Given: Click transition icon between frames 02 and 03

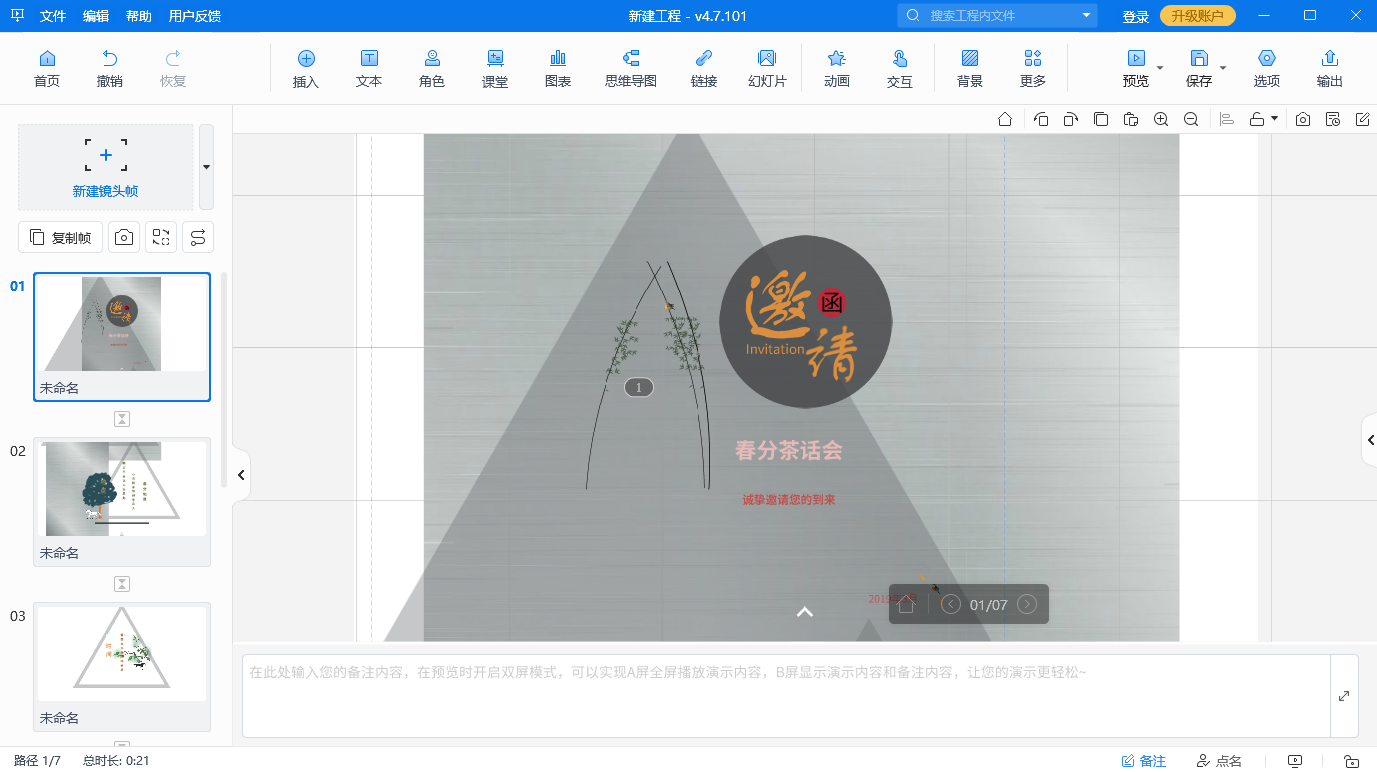Looking at the screenshot, I should 122,584.
